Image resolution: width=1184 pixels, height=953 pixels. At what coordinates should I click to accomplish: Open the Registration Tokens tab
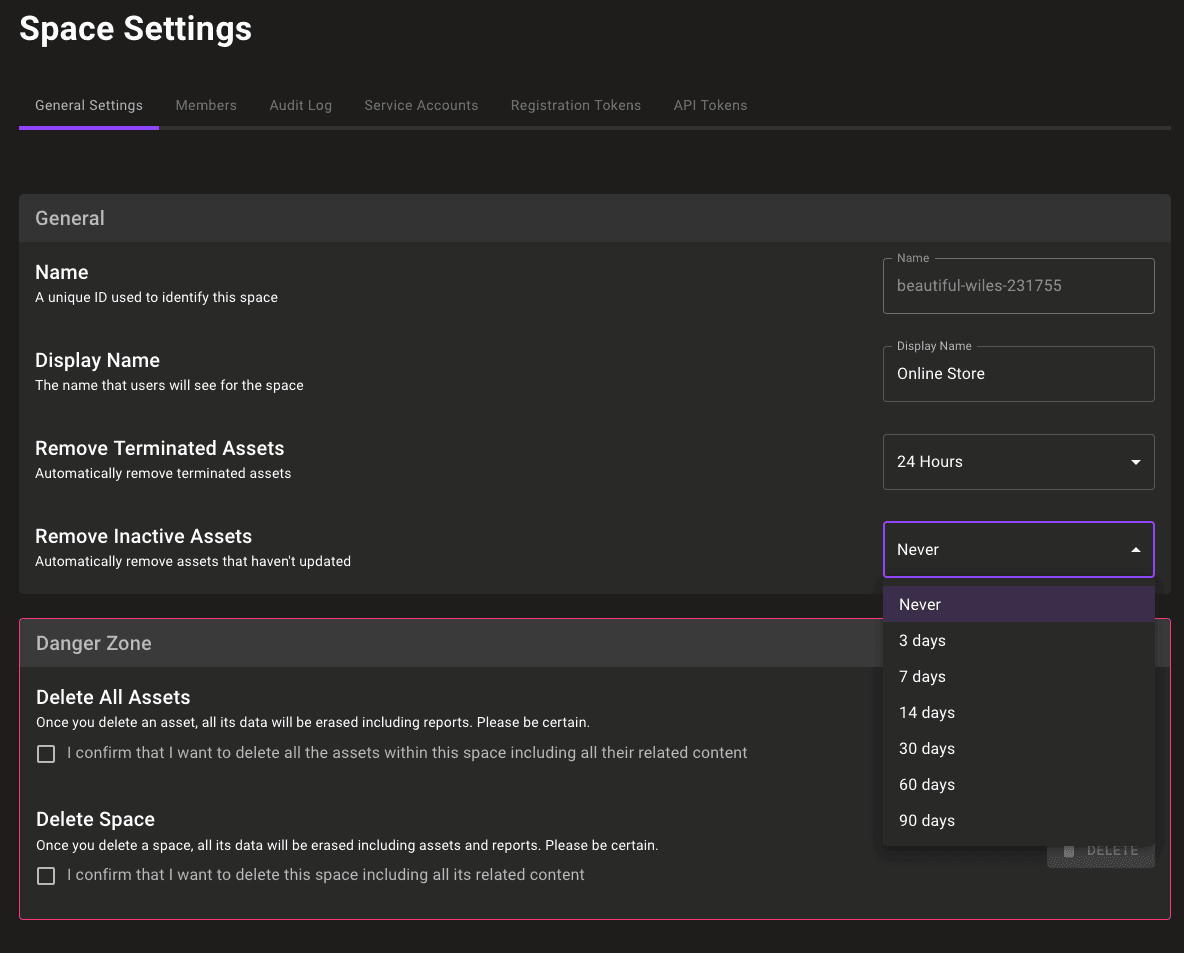coord(576,105)
